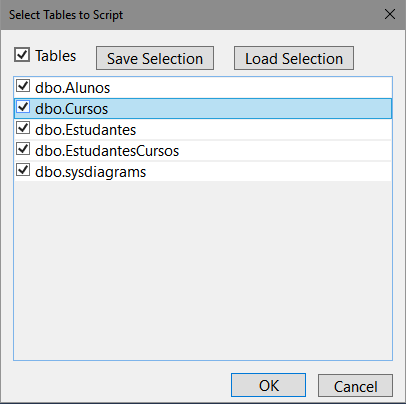The image size is (408, 404).
Task: Click the Select Tables to Script title
Action: pos(66,15)
